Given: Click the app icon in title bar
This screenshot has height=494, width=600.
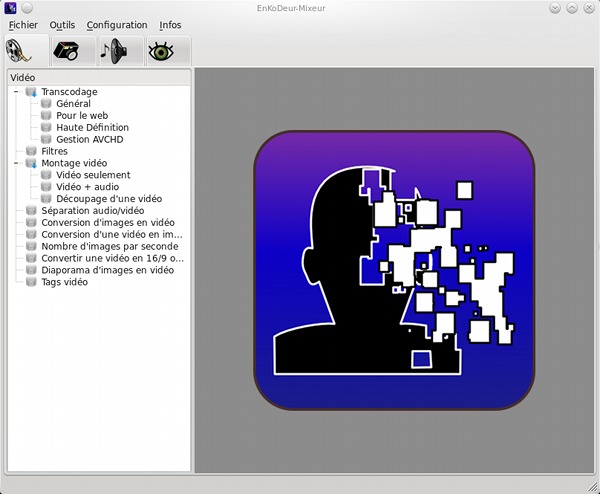Looking at the screenshot, I should 10,8.
